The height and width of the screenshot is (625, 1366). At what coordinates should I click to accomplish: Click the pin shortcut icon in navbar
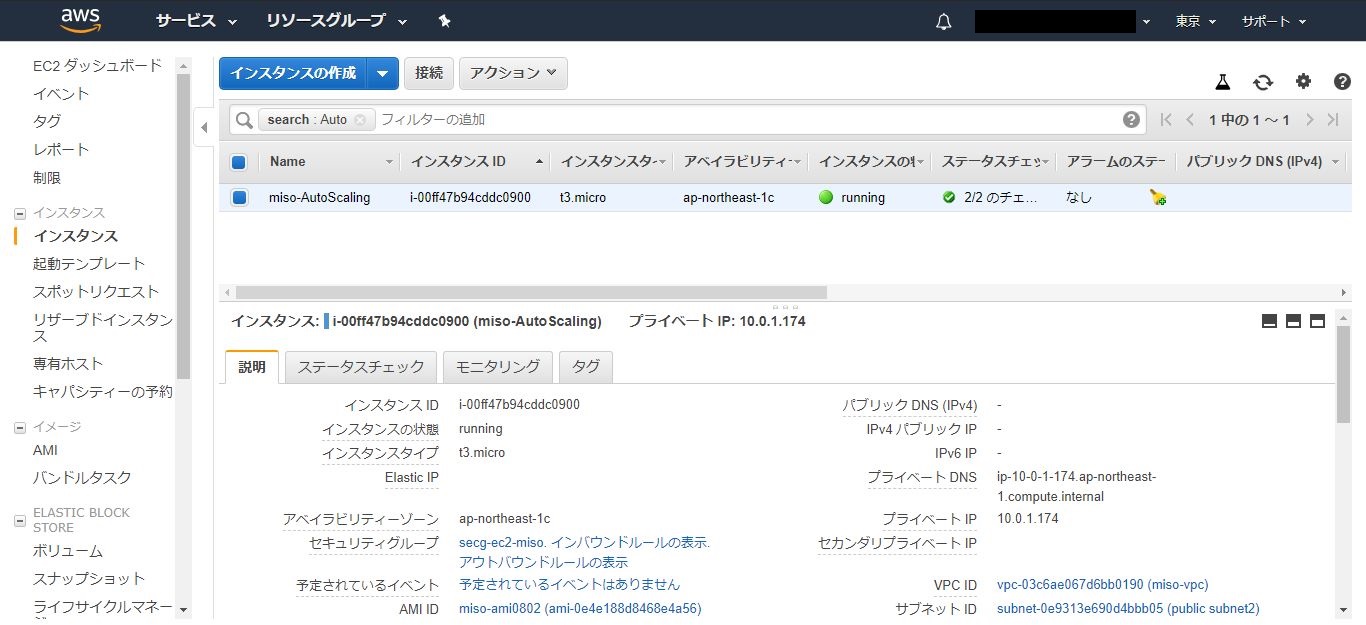[445, 21]
